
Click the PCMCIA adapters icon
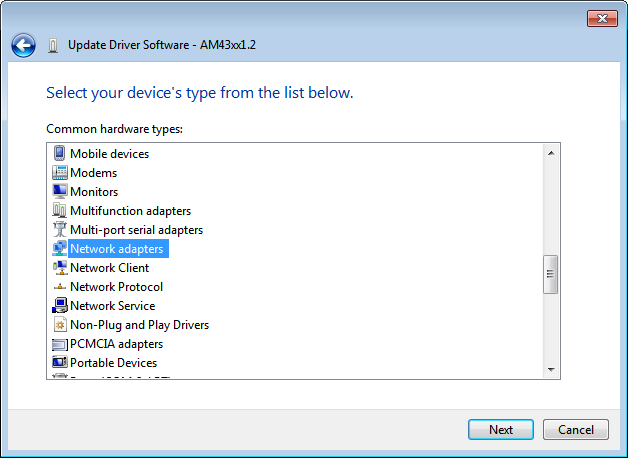pos(59,344)
